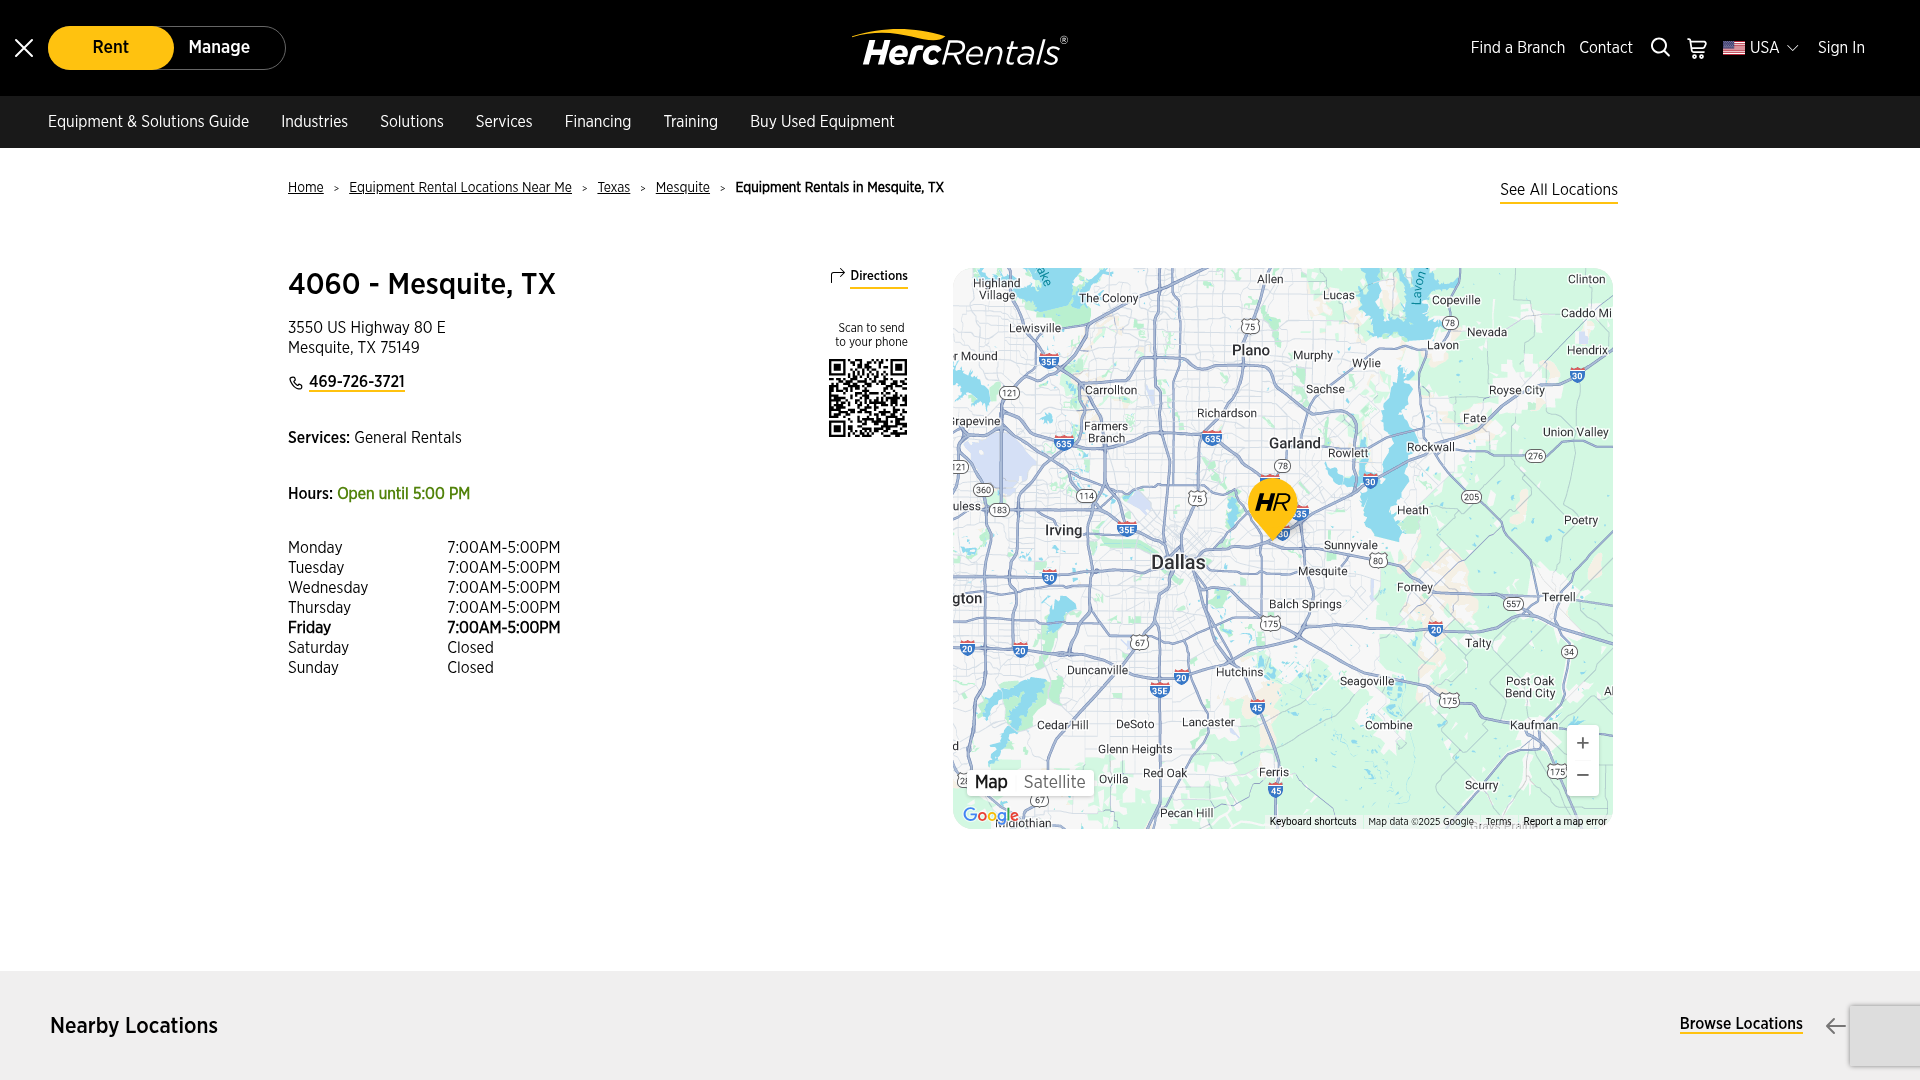Image resolution: width=1920 pixels, height=1080 pixels.
Task: Click the Herc Rentals logo
Action: [959, 48]
